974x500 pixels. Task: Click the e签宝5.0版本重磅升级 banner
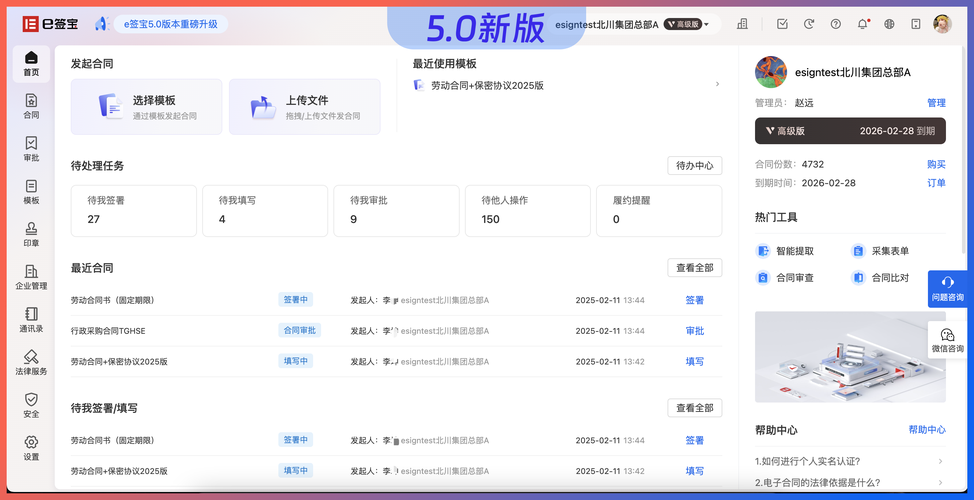tap(170, 24)
